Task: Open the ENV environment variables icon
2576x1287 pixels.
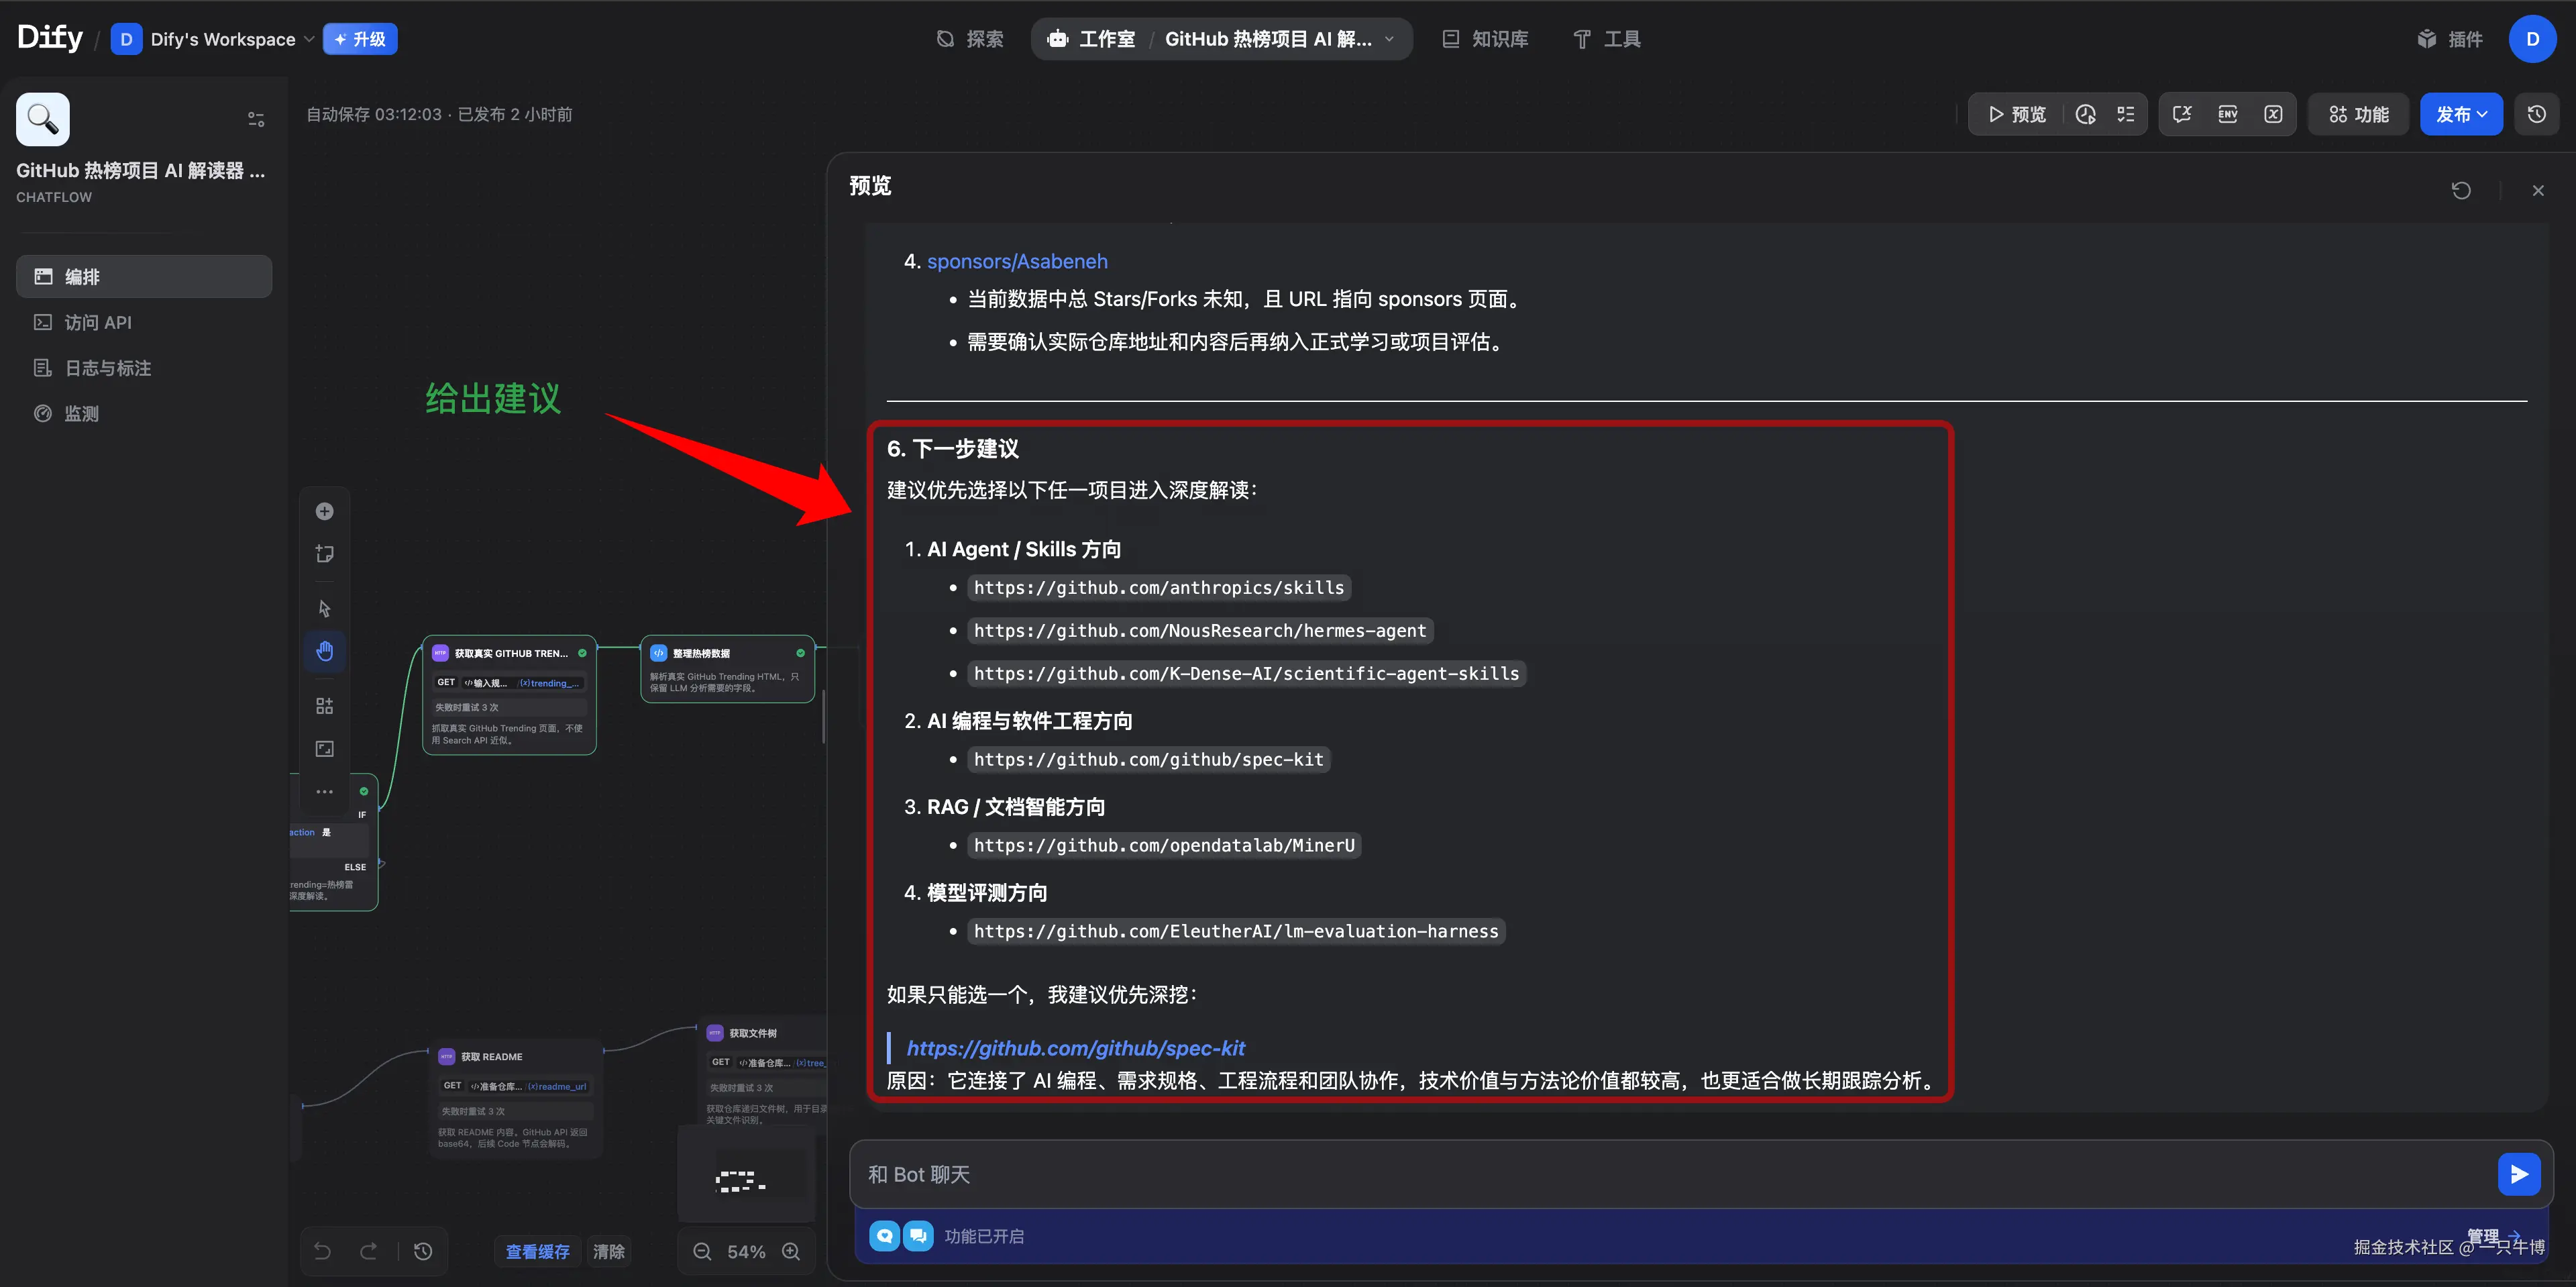Action: 2228,115
